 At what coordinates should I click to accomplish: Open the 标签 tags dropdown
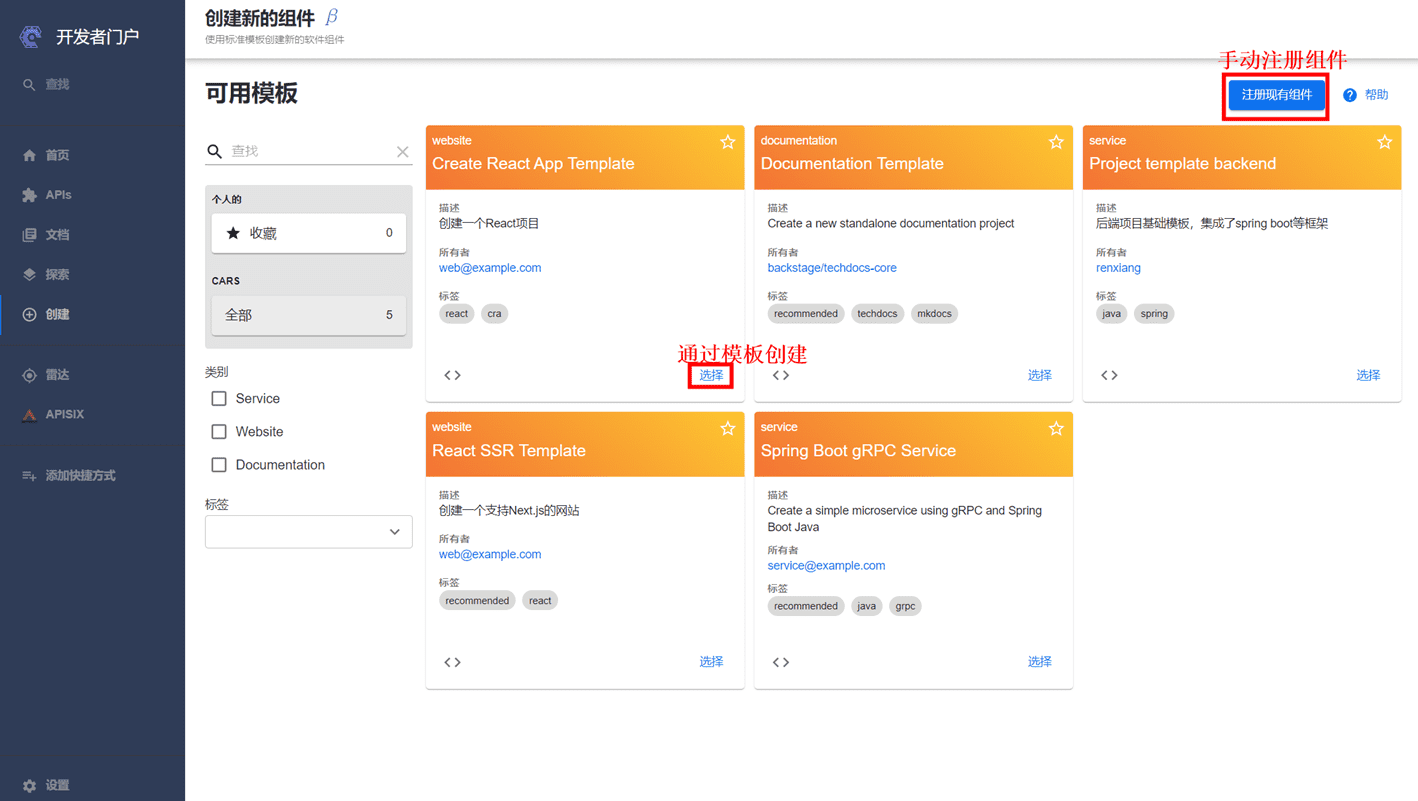(309, 532)
